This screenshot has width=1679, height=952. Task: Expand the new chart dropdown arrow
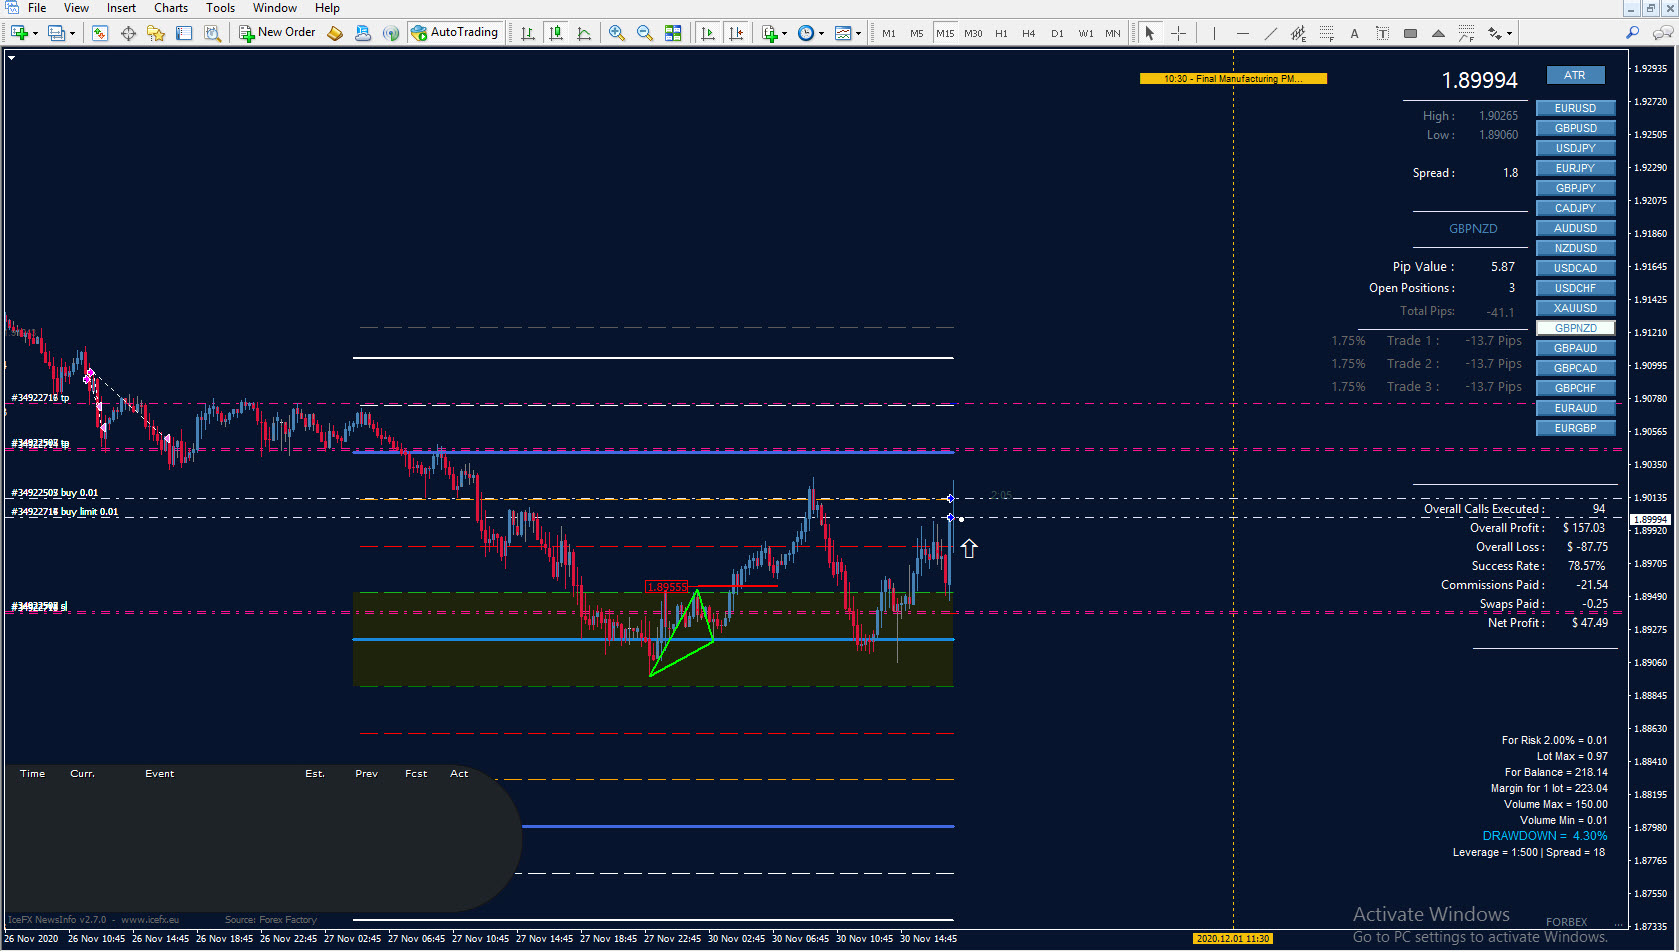pos(36,33)
